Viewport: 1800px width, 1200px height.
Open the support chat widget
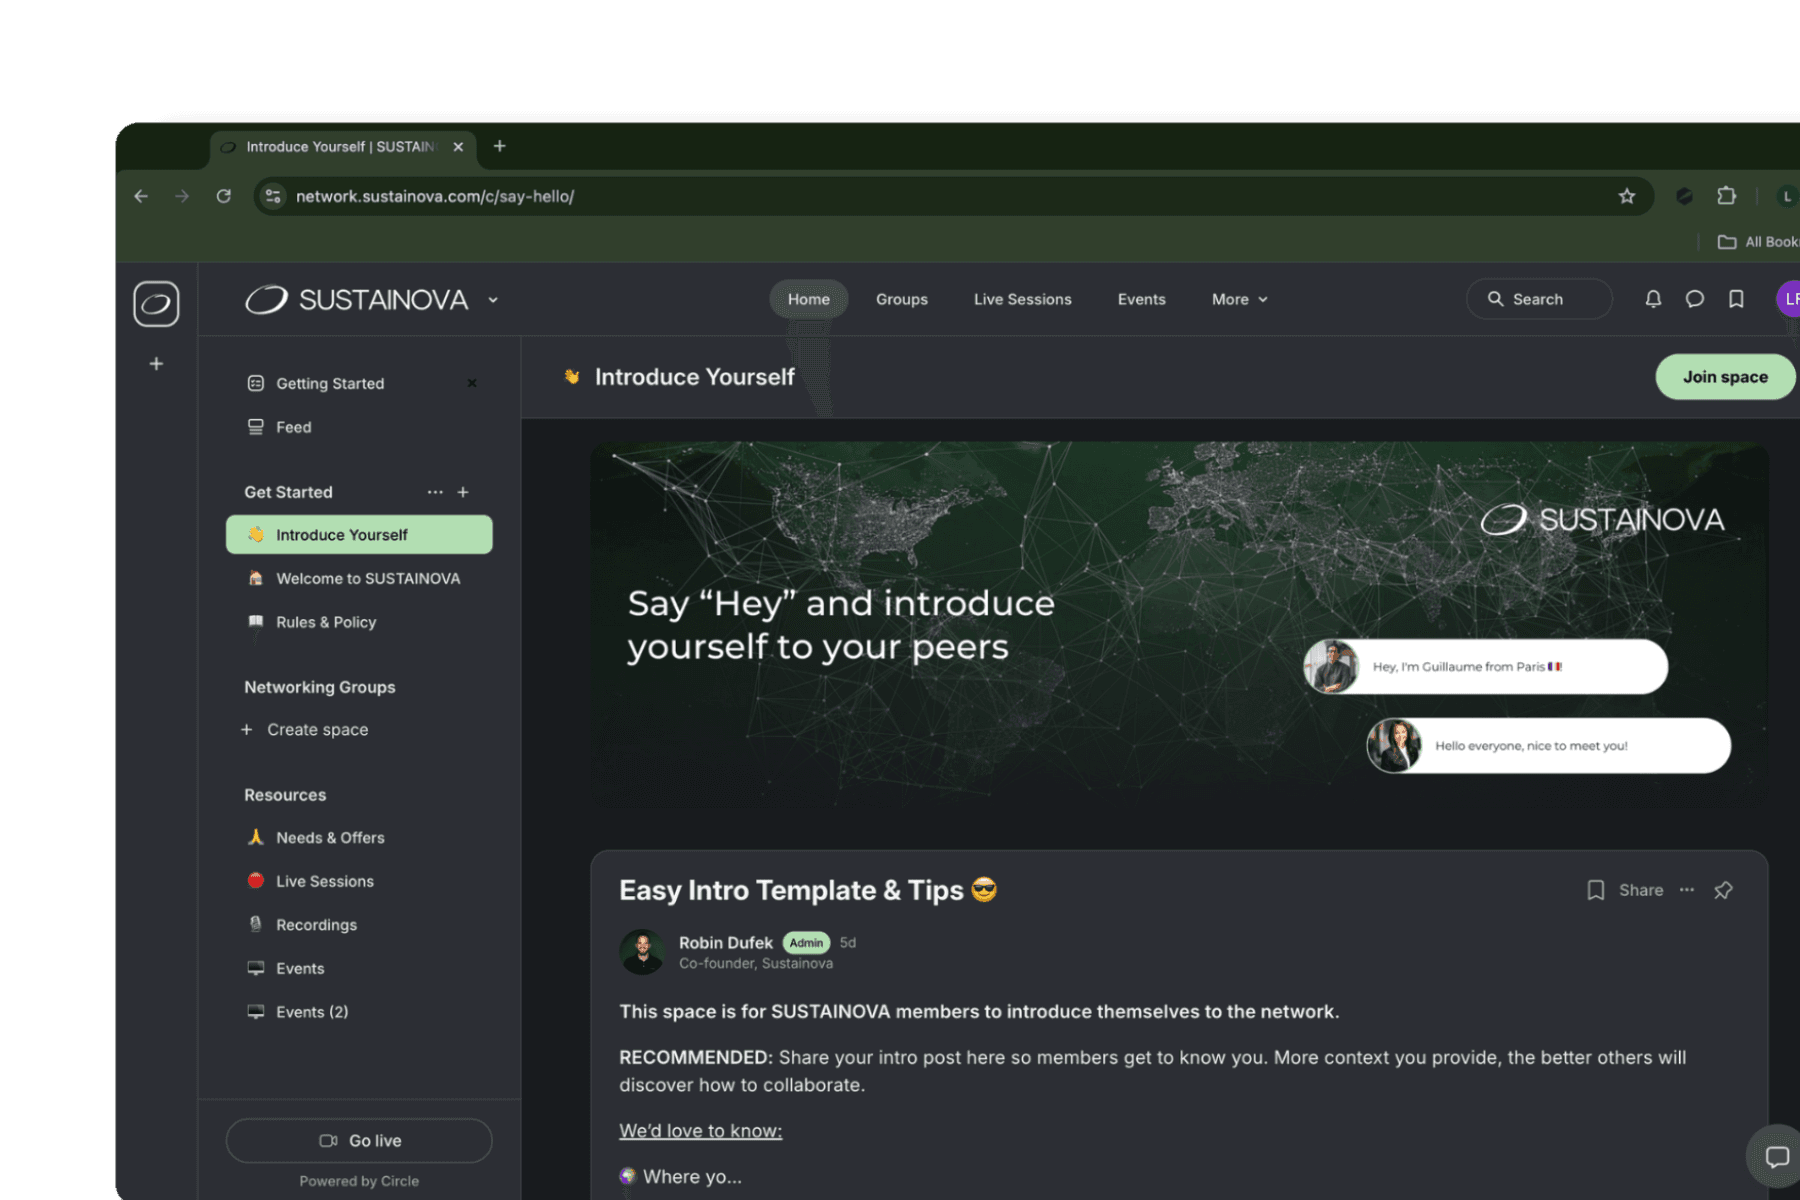coord(1775,1157)
